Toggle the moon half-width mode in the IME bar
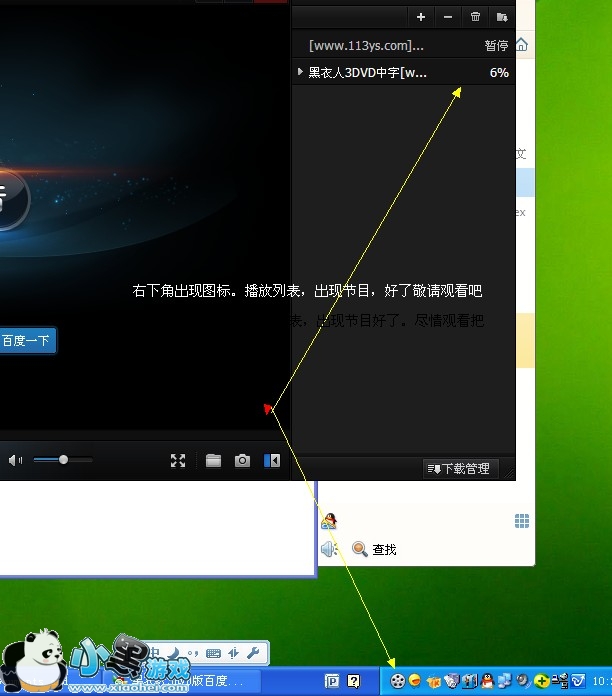The height and width of the screenshot is (696, 612). pos(175,652)
